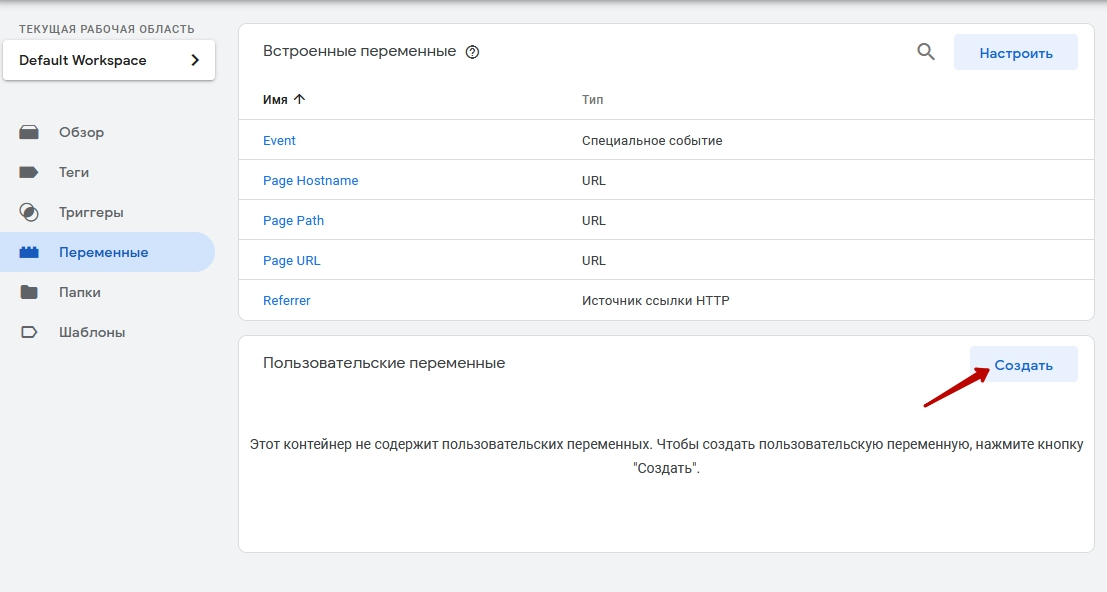Open help icon beside Встроенные переменные
The width and height of the screenshot is (1107, 592).
click(x=473, y=52)
